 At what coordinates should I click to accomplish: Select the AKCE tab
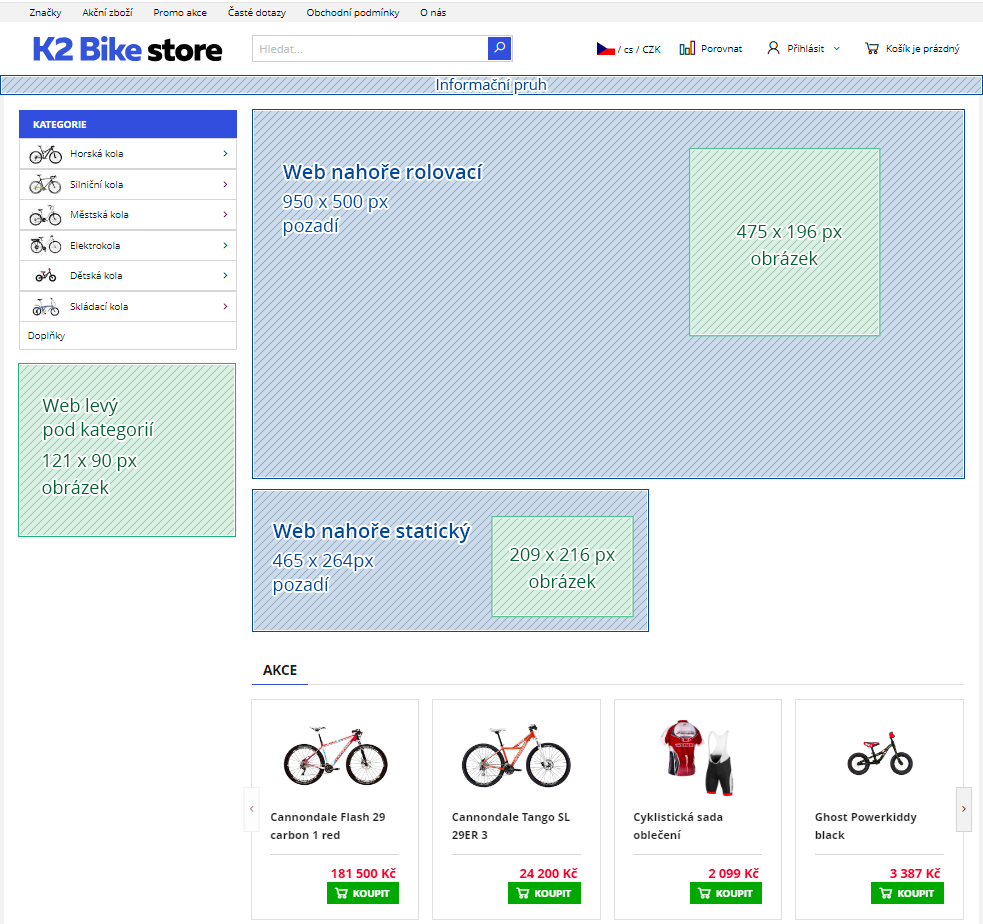click(280, 670)
